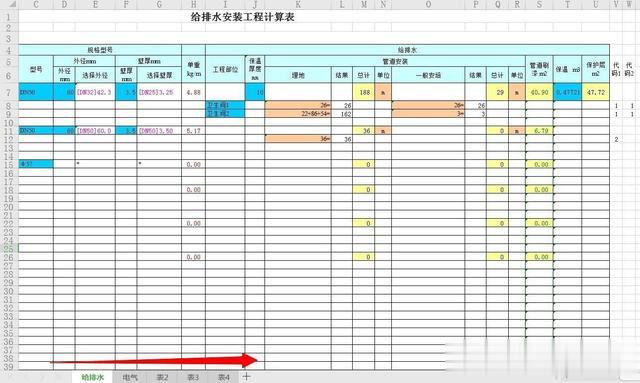Select the blue DN50 cell in row 7
640x383 pixels.
[x=36, y=92]
